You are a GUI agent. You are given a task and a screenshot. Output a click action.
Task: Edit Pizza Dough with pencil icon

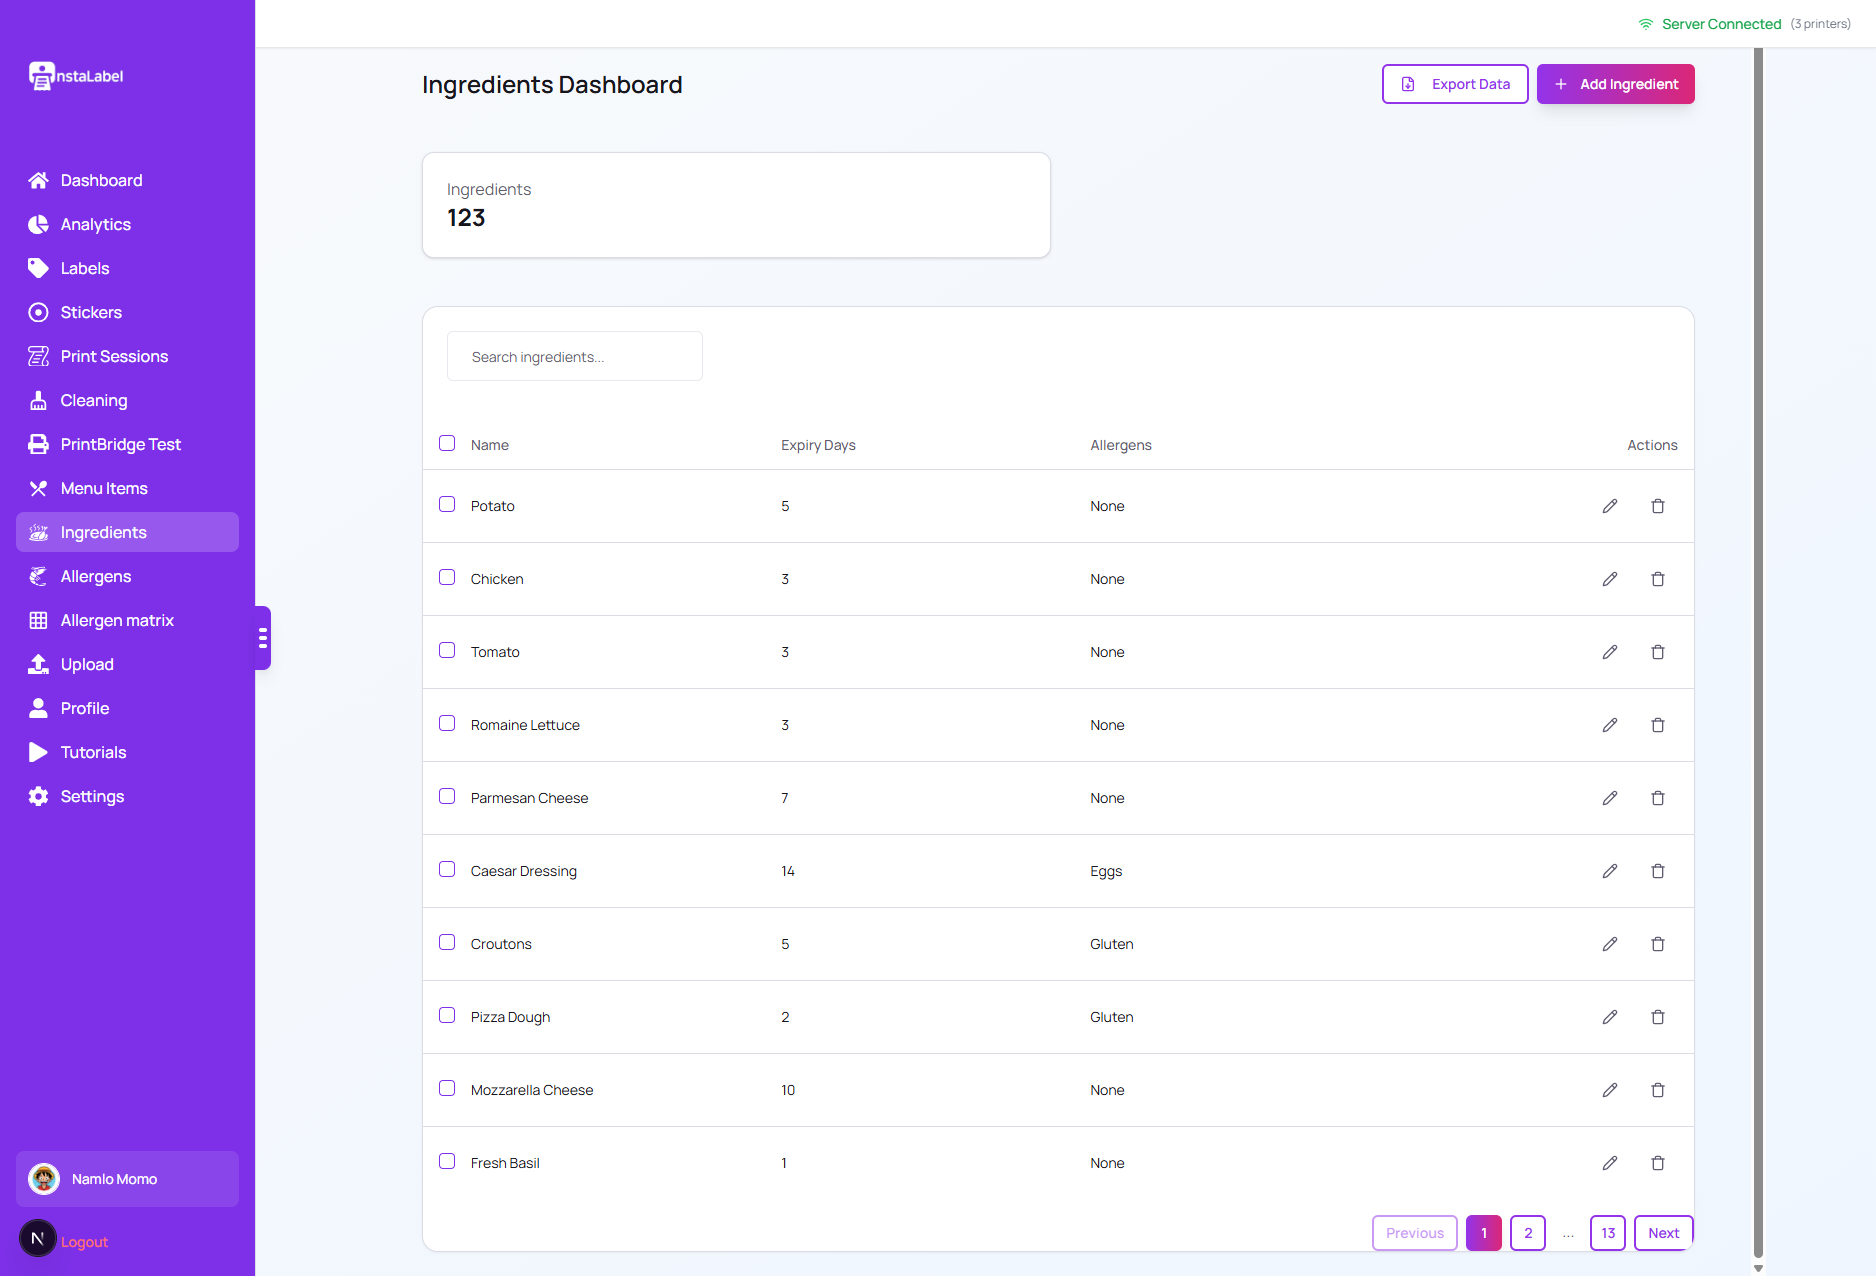[1609, 1017]
